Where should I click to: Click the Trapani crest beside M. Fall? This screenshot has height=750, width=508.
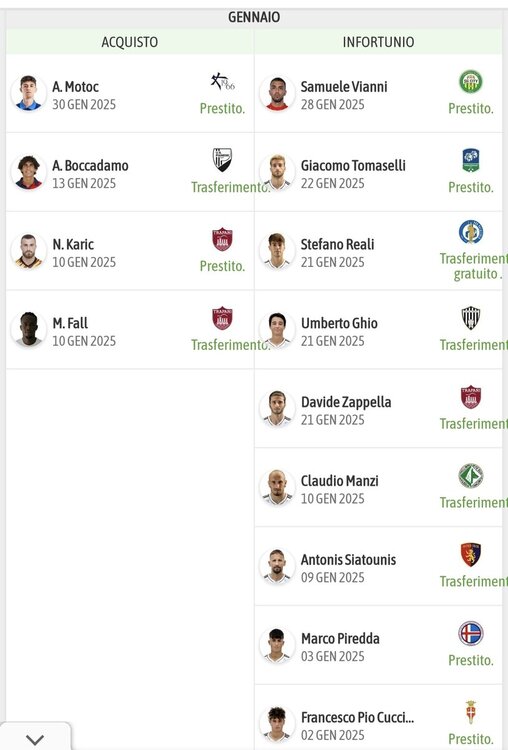coord(222,318)
